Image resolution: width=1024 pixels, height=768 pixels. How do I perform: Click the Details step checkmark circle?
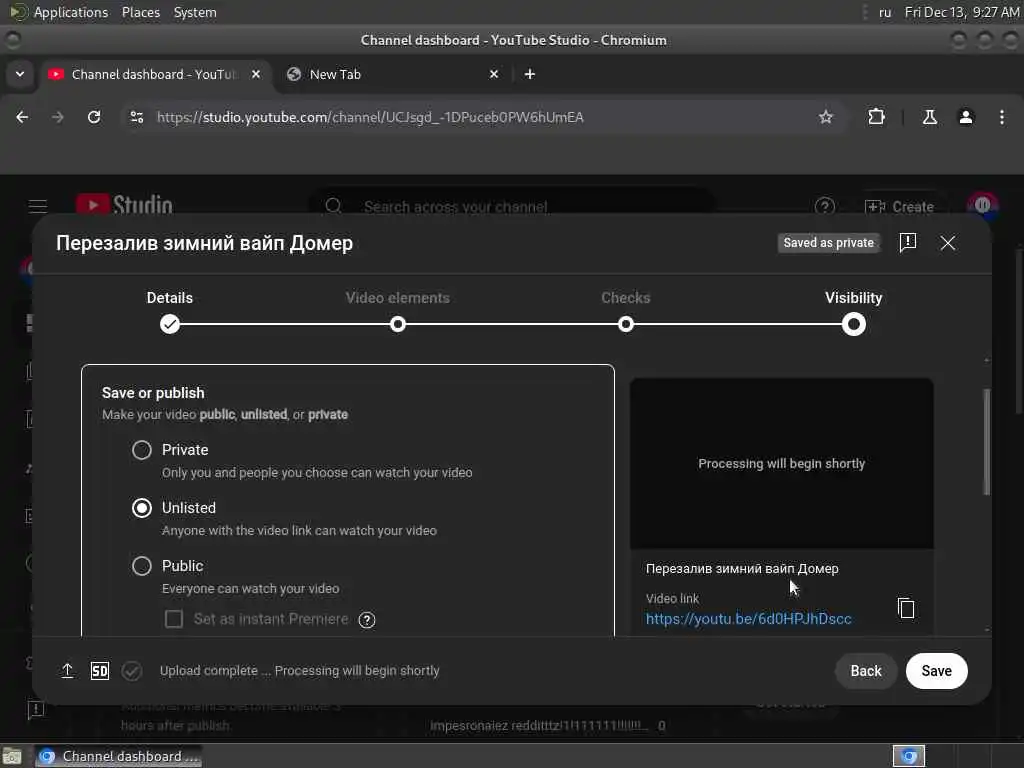[170, 324]
